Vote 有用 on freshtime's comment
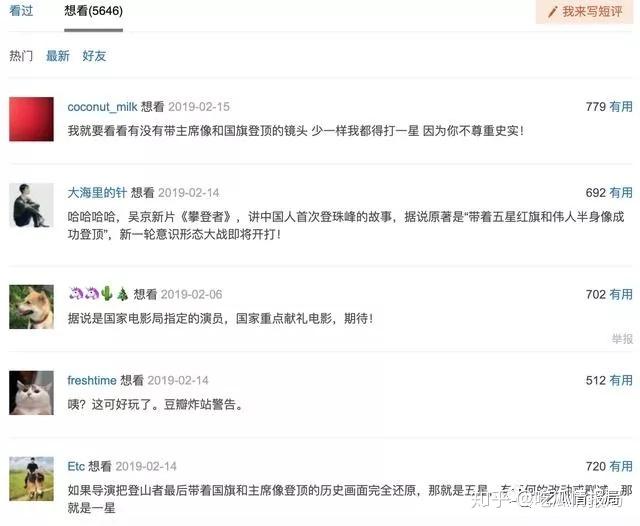 click(621, 380)
